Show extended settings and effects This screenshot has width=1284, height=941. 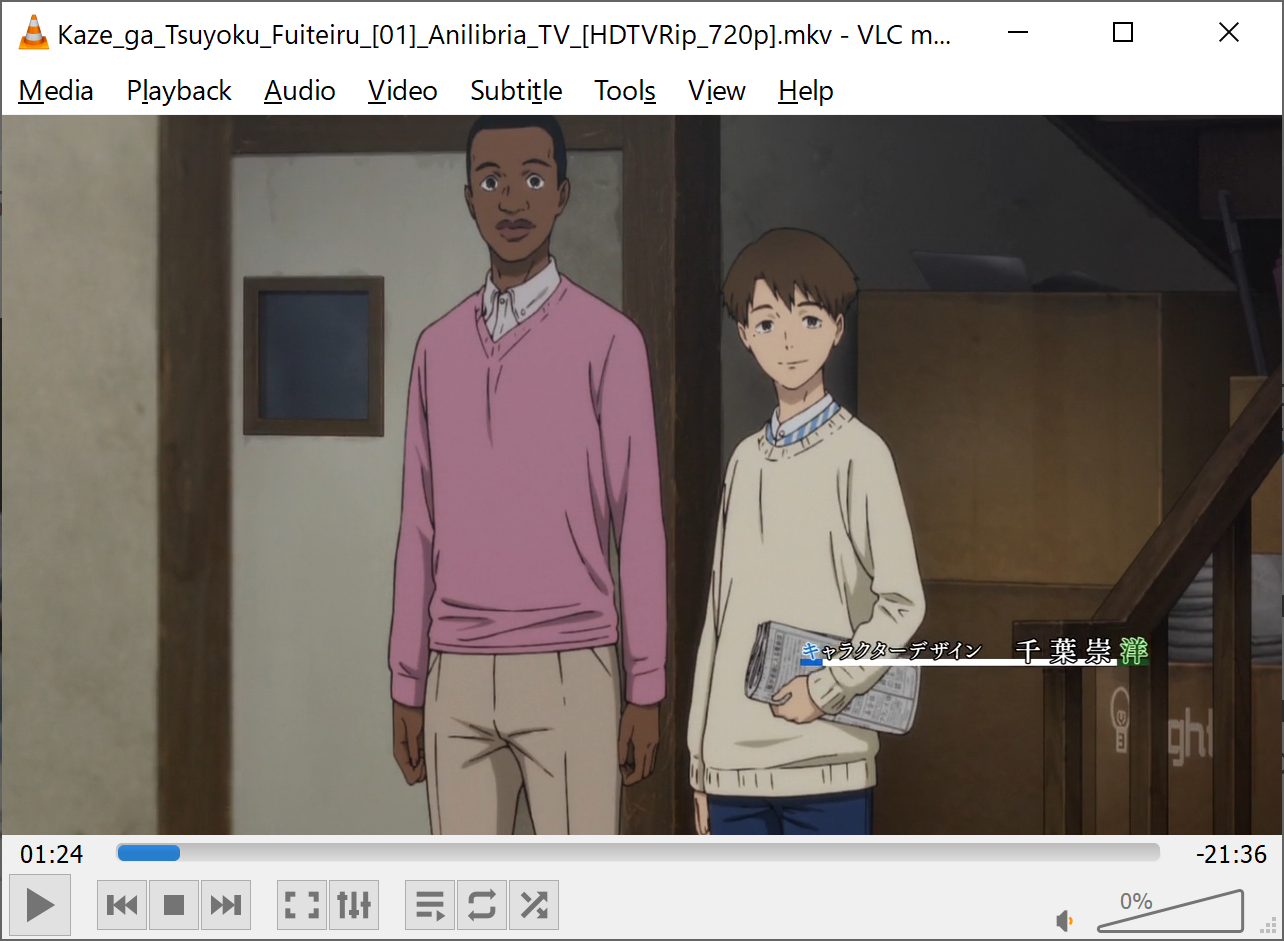point(354,906)
